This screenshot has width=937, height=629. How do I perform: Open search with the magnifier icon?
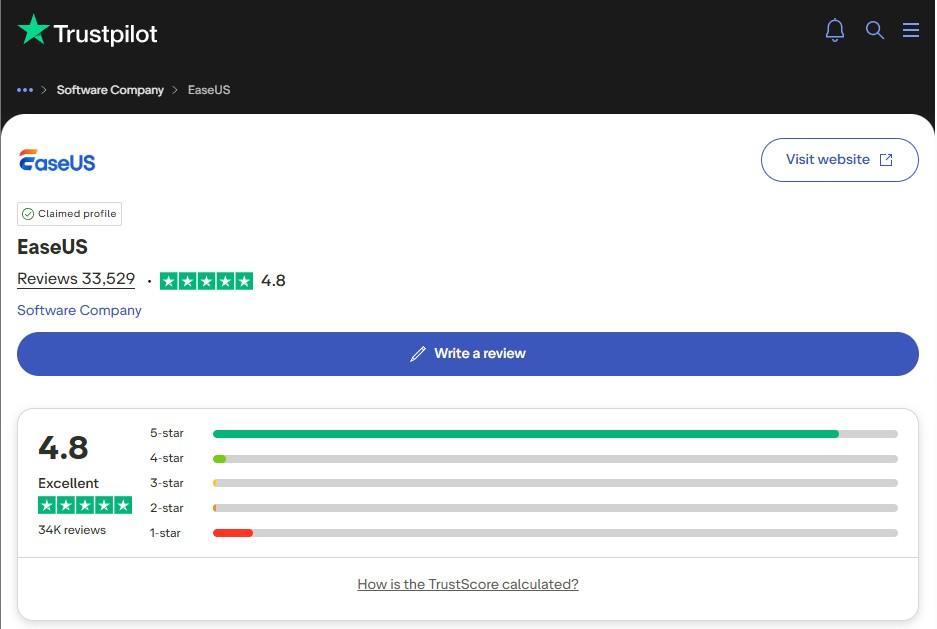click(875, 31)
